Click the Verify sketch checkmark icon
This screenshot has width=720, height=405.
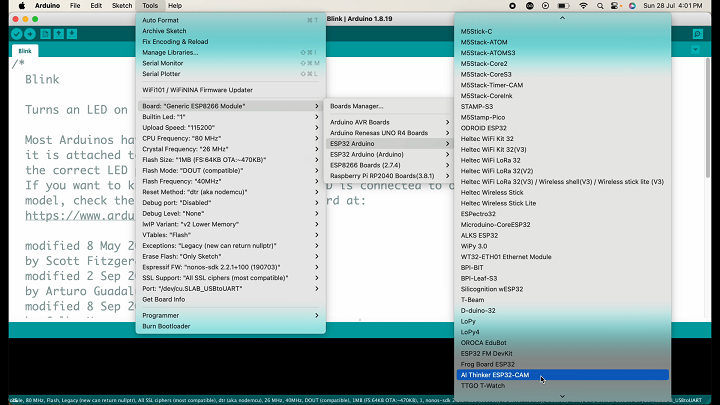click(x=17, y=34)
